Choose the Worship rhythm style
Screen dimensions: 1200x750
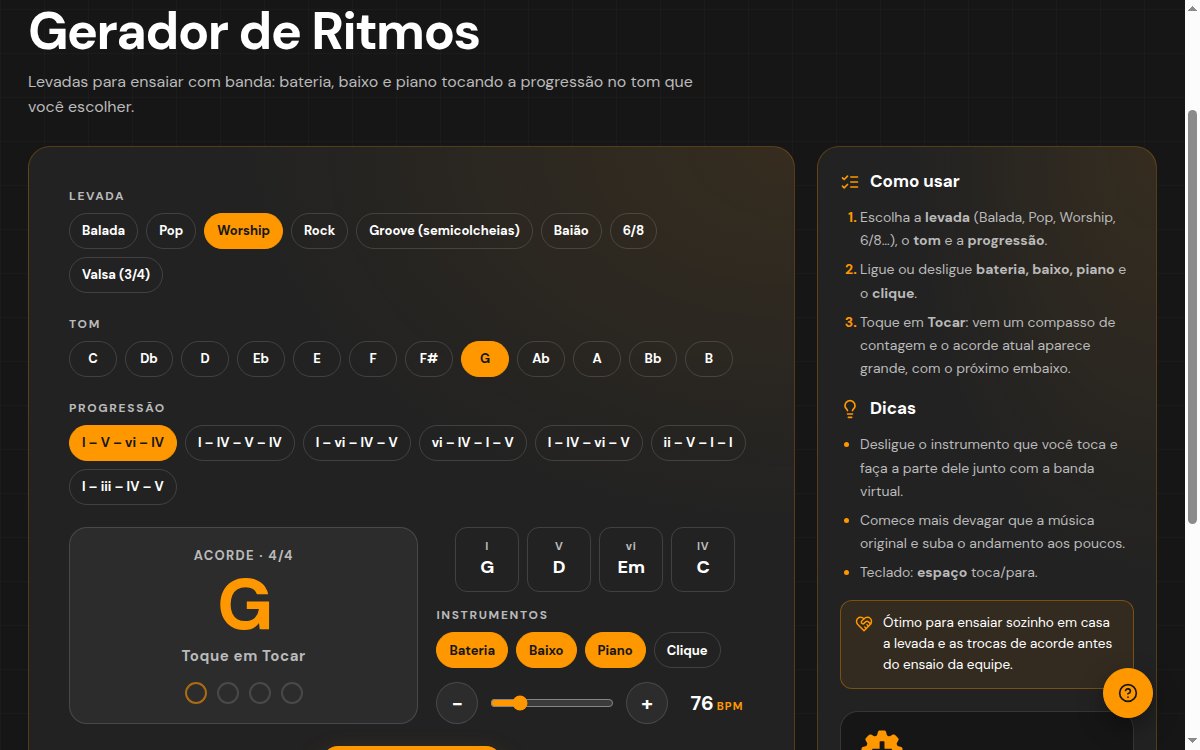coord(243,230)
